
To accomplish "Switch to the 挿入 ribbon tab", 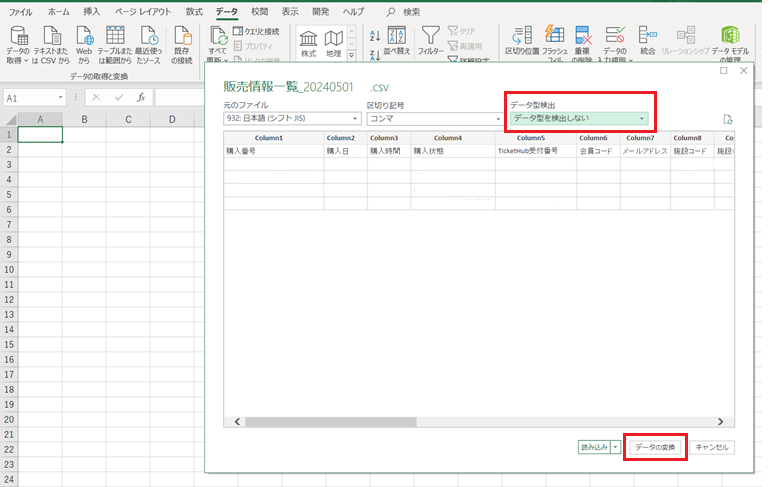I will point(92,10).
